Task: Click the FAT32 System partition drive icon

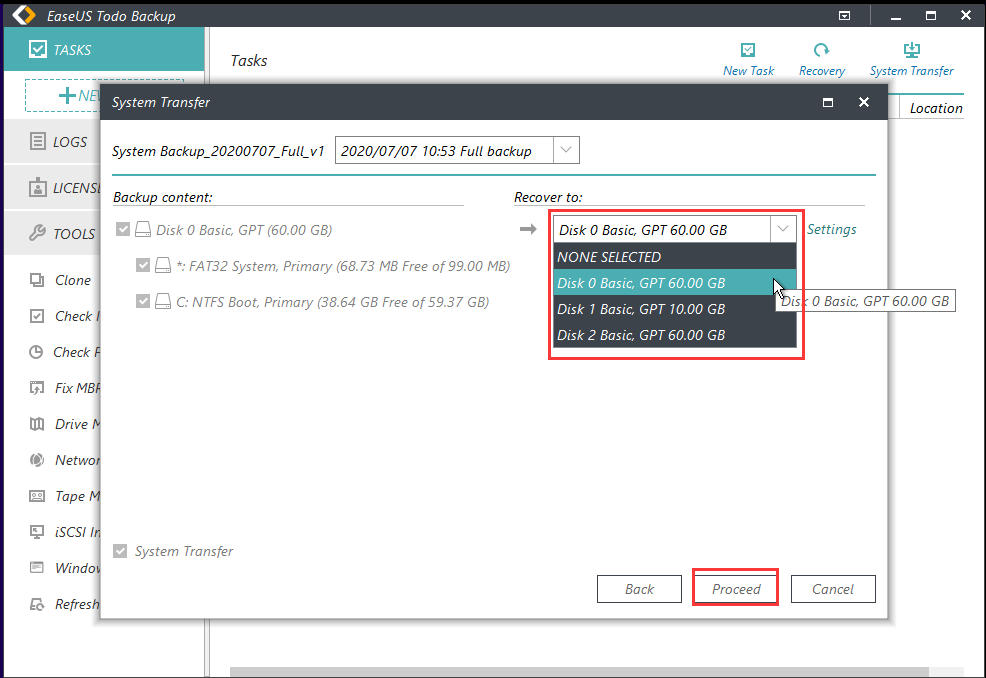Action: (x=163, y=265)
